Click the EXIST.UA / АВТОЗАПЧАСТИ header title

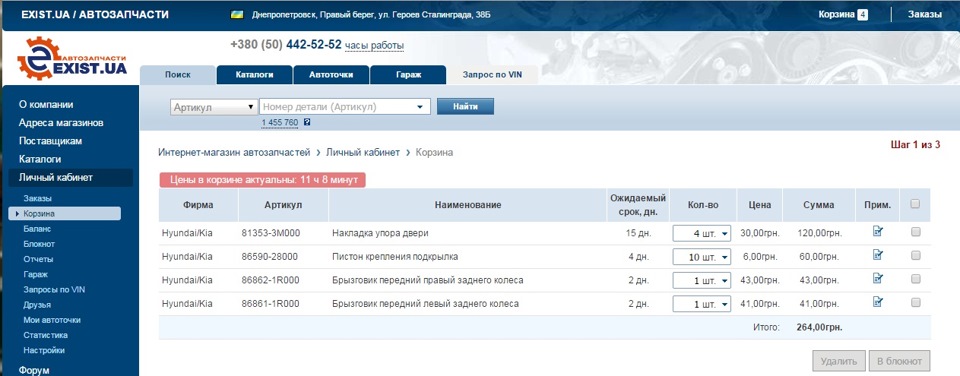tap(95, 15)
